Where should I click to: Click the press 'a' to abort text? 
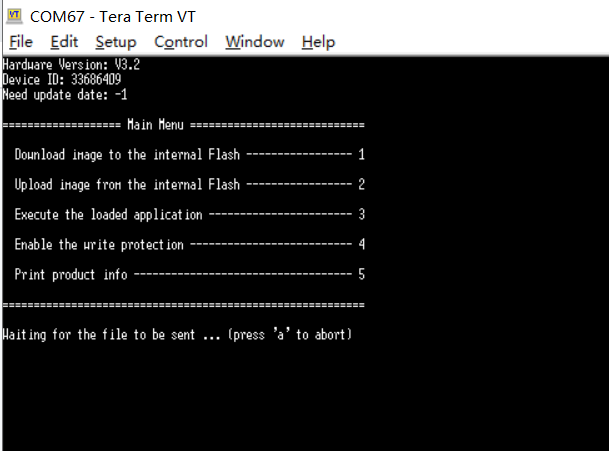(x=290, y=334)
